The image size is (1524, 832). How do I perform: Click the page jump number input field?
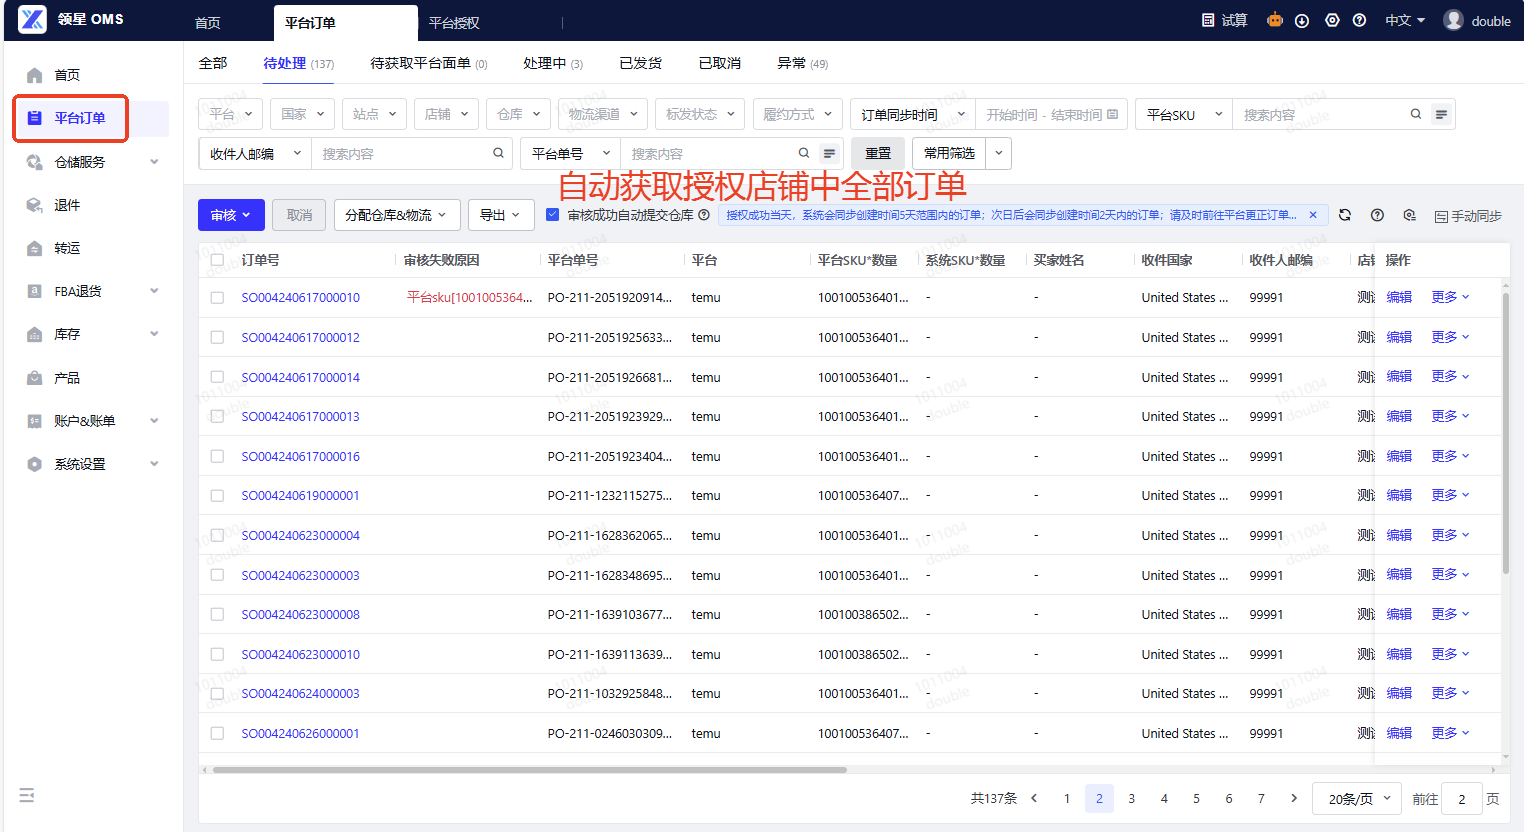click(1461, 798)
